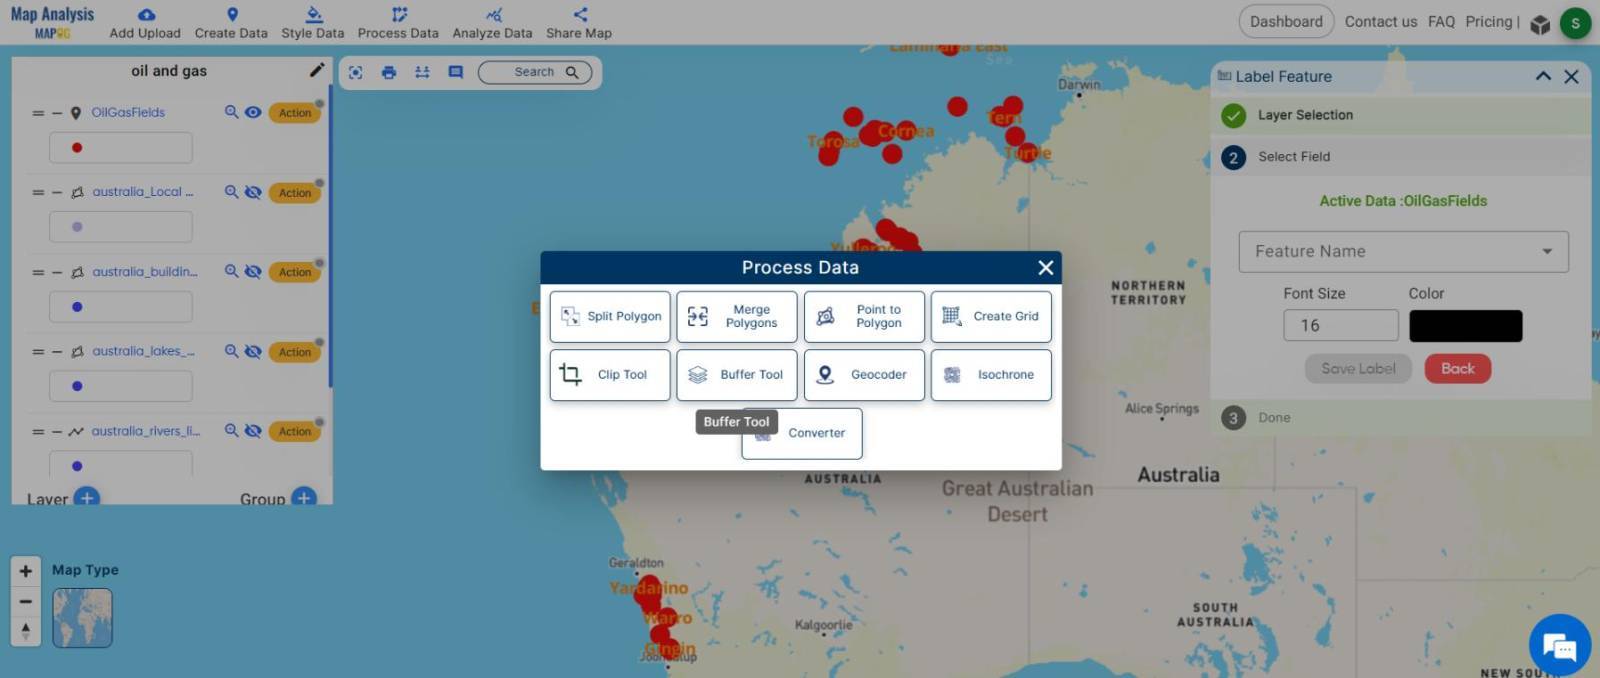This screenshot has width=1600, height=678.
Task: Show the australia_rivers layer
Action: point(253,431)
